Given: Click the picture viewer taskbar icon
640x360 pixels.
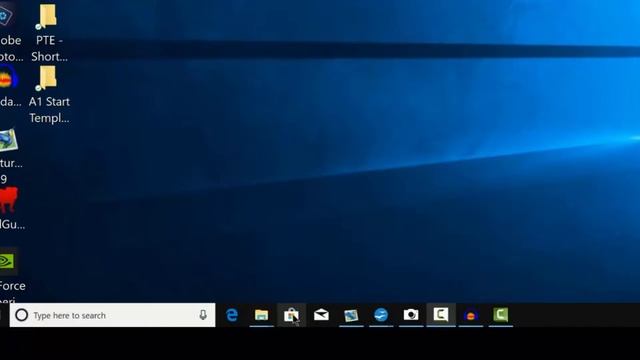Looking at the screenshot, I should click(x=351, y=315).
